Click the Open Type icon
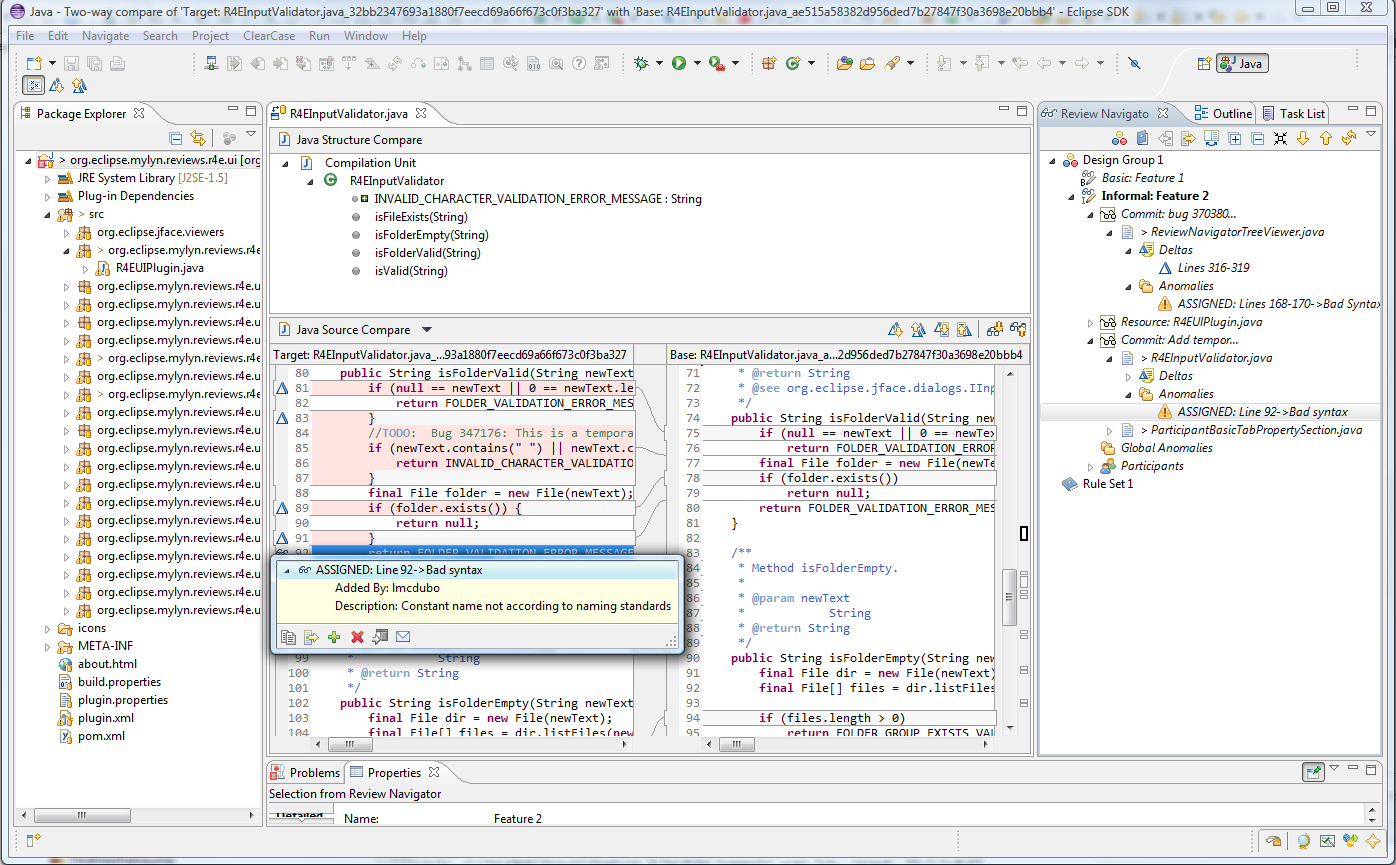This screenshot has height=865, width=1396. 845,63
